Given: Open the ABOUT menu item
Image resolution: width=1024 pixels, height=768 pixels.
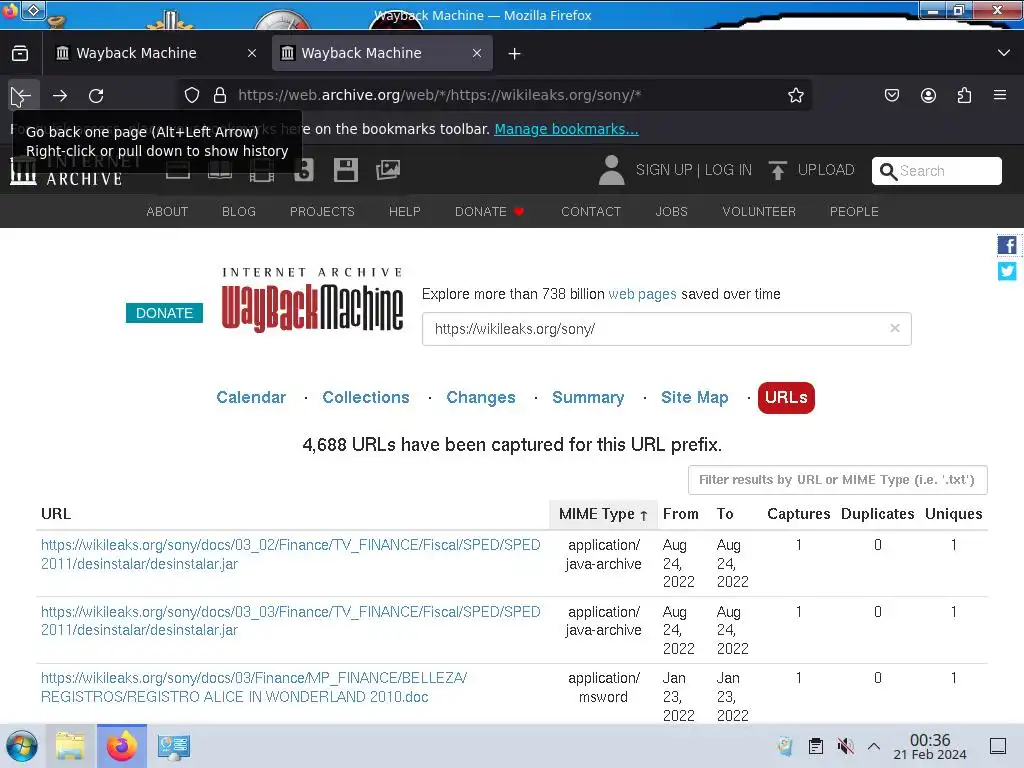Looking at the screenshot, I should tap(167, 212).
